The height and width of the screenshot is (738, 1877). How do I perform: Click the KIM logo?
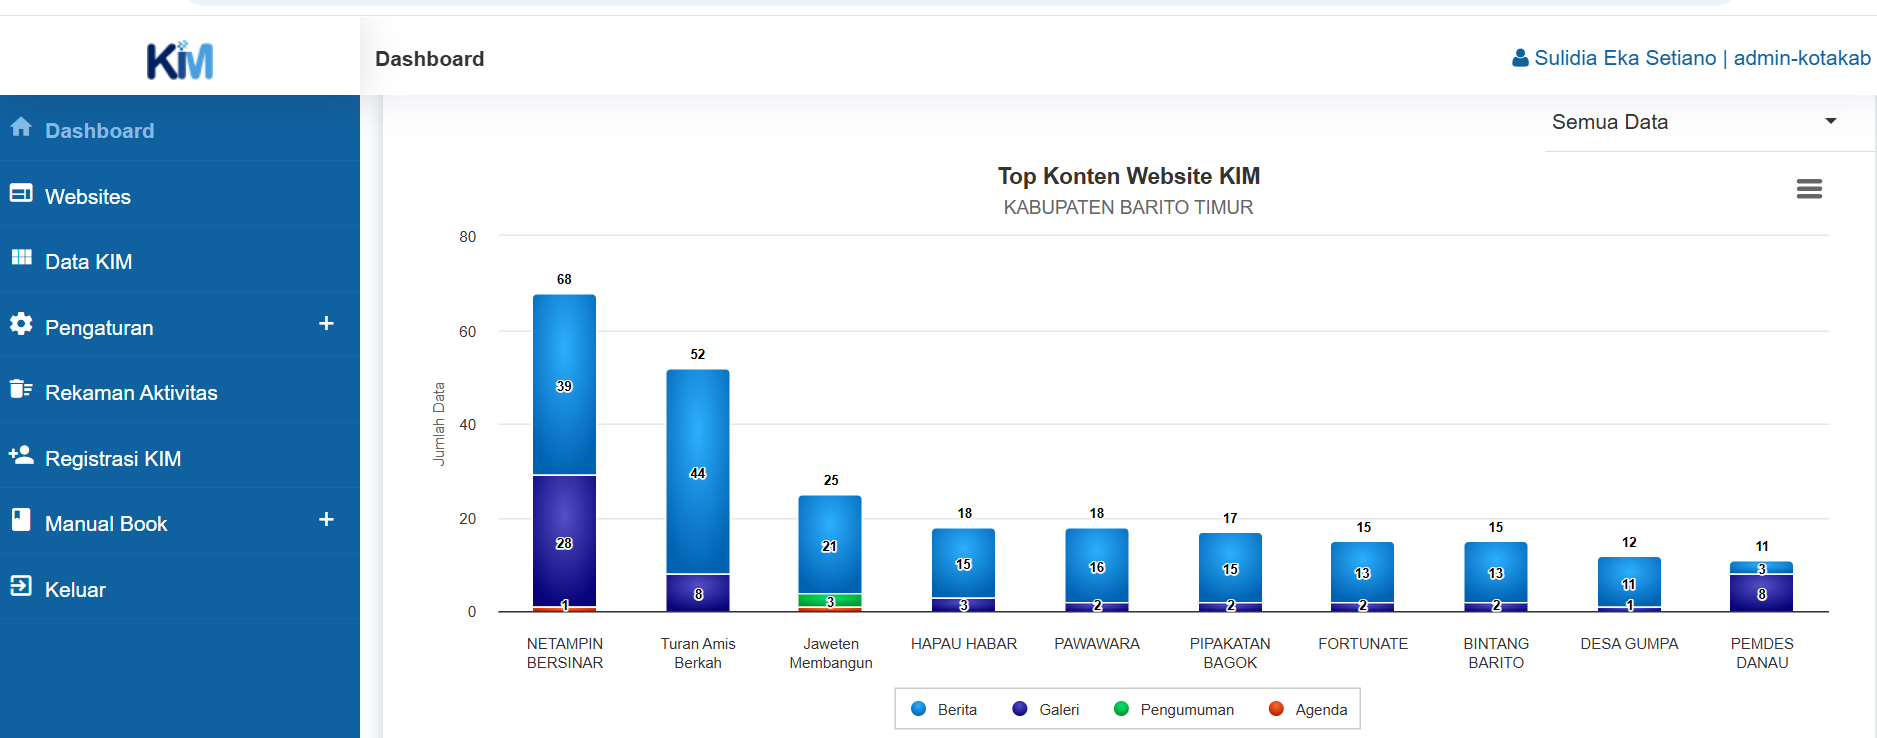180,60
